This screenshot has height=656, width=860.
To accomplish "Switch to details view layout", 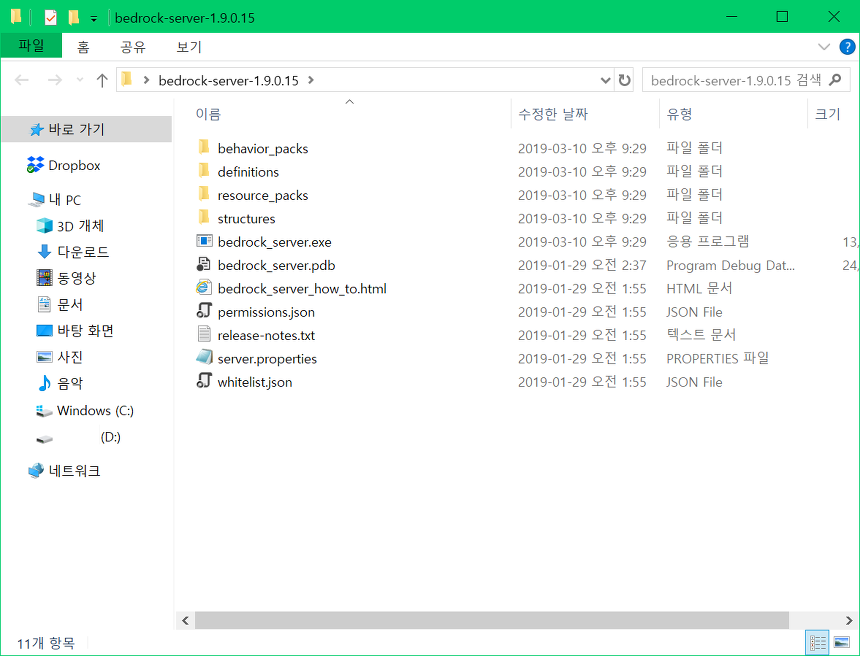I will coord(818,642).
